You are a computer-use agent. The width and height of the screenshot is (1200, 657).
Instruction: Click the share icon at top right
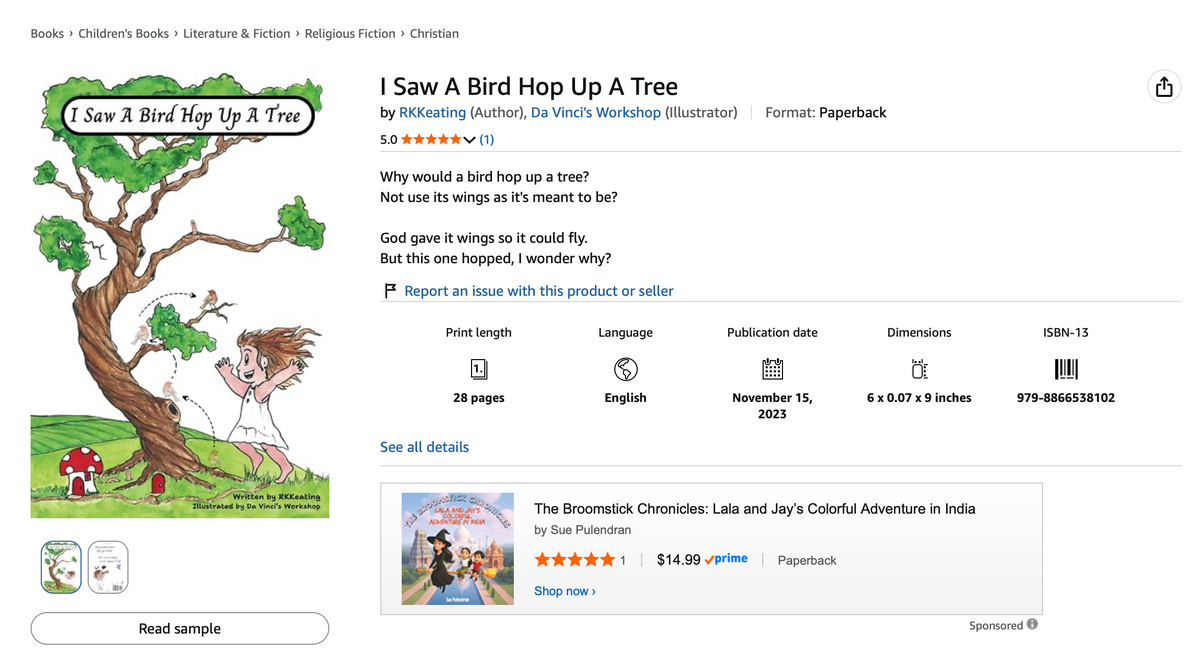click(1164, 87)
